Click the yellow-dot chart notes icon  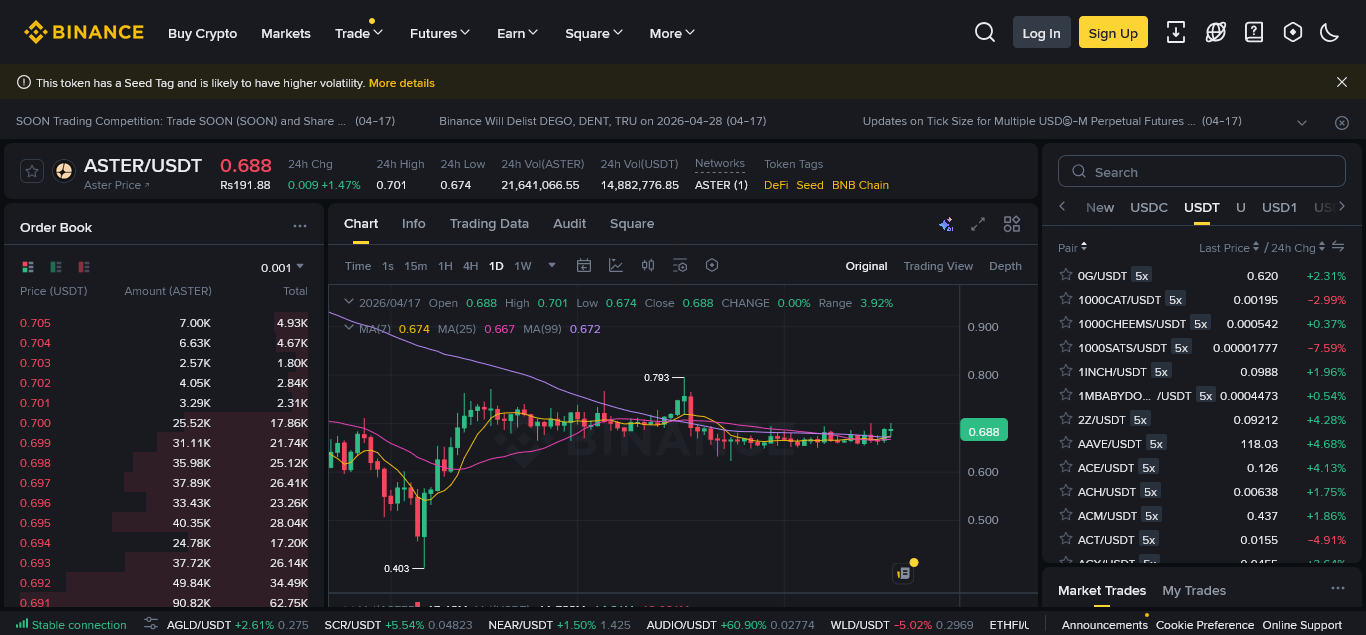pos(904,572)
